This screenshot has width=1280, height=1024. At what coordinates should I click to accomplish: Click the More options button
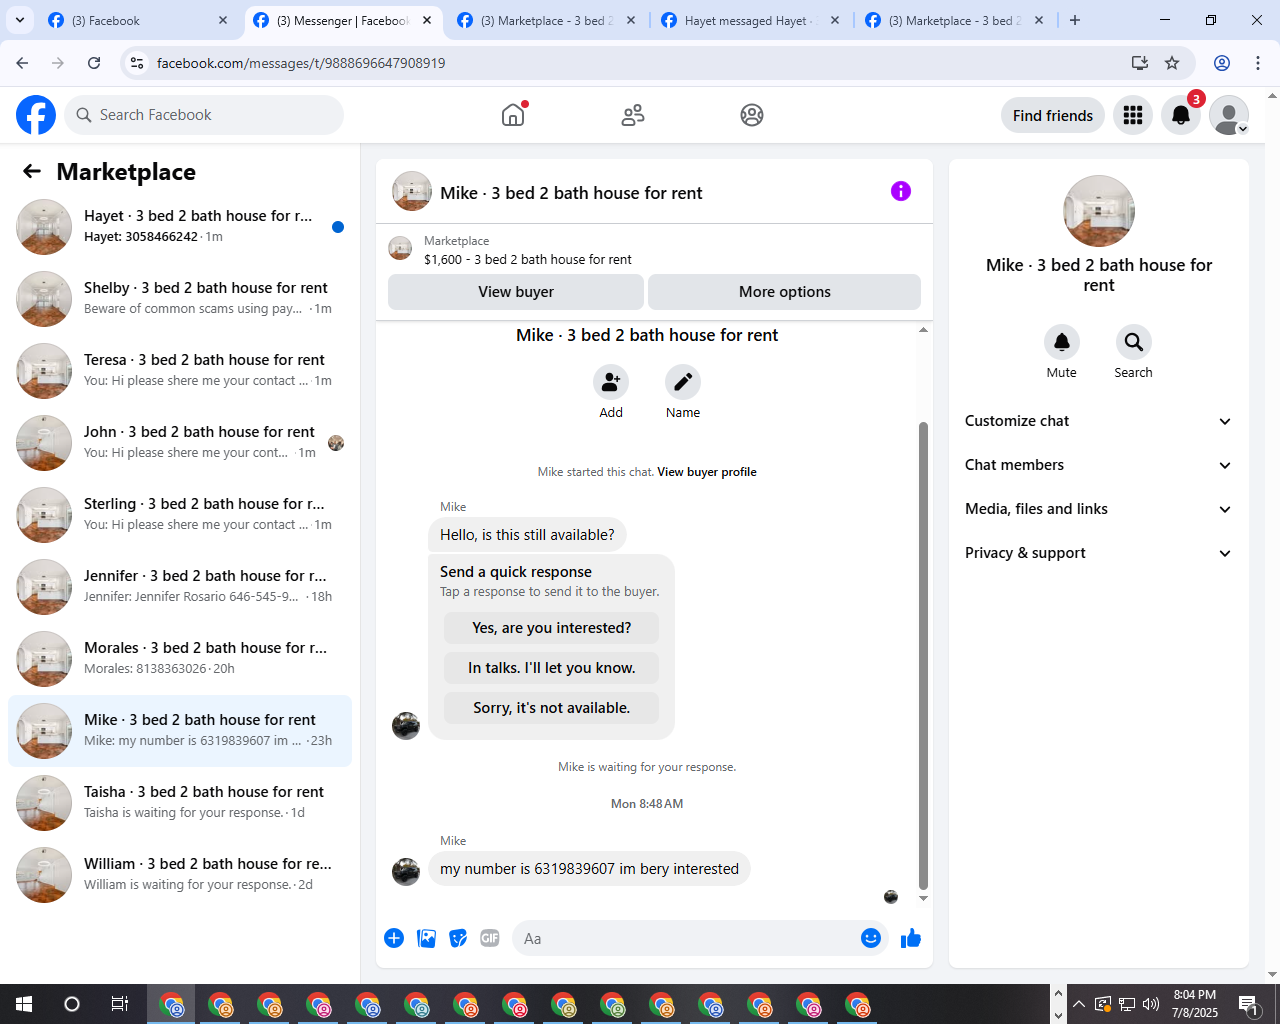pos(785,292)
